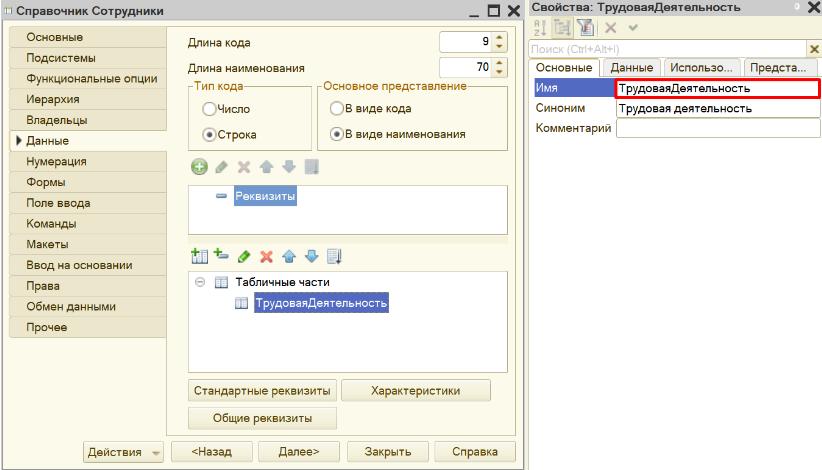Maximize the Справочник Сотрудники window
Image resolution: width=822 pixels, height=470 pixels.
(493, 10)
